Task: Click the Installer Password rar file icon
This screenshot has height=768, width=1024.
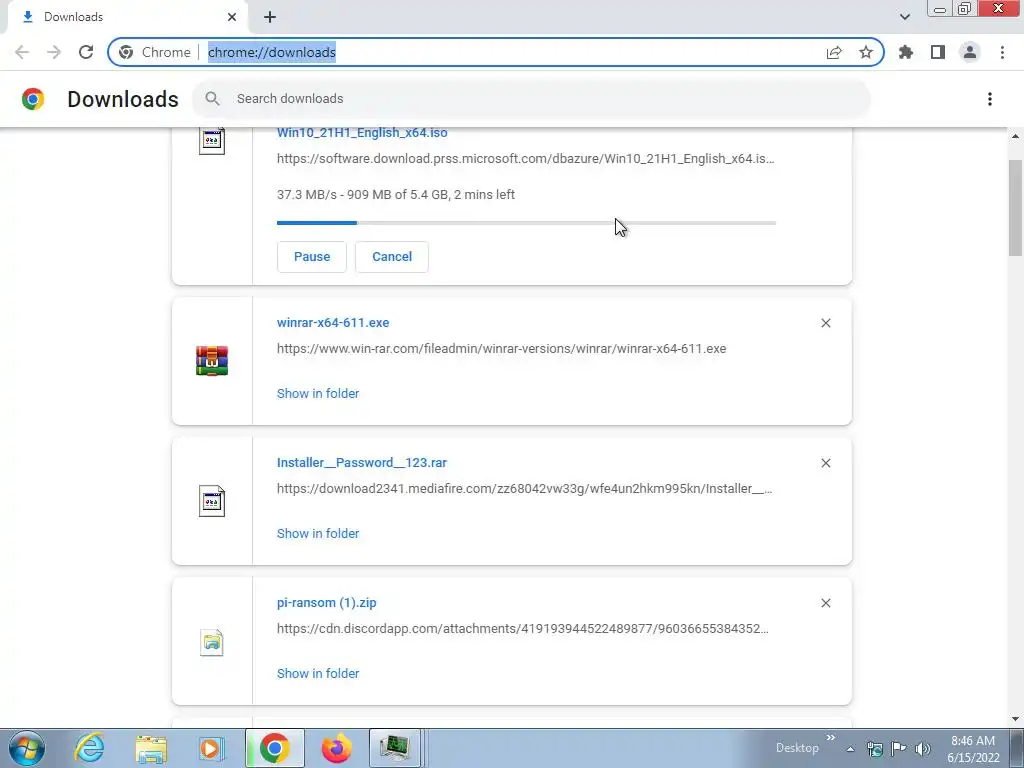Action: (212, 501)
